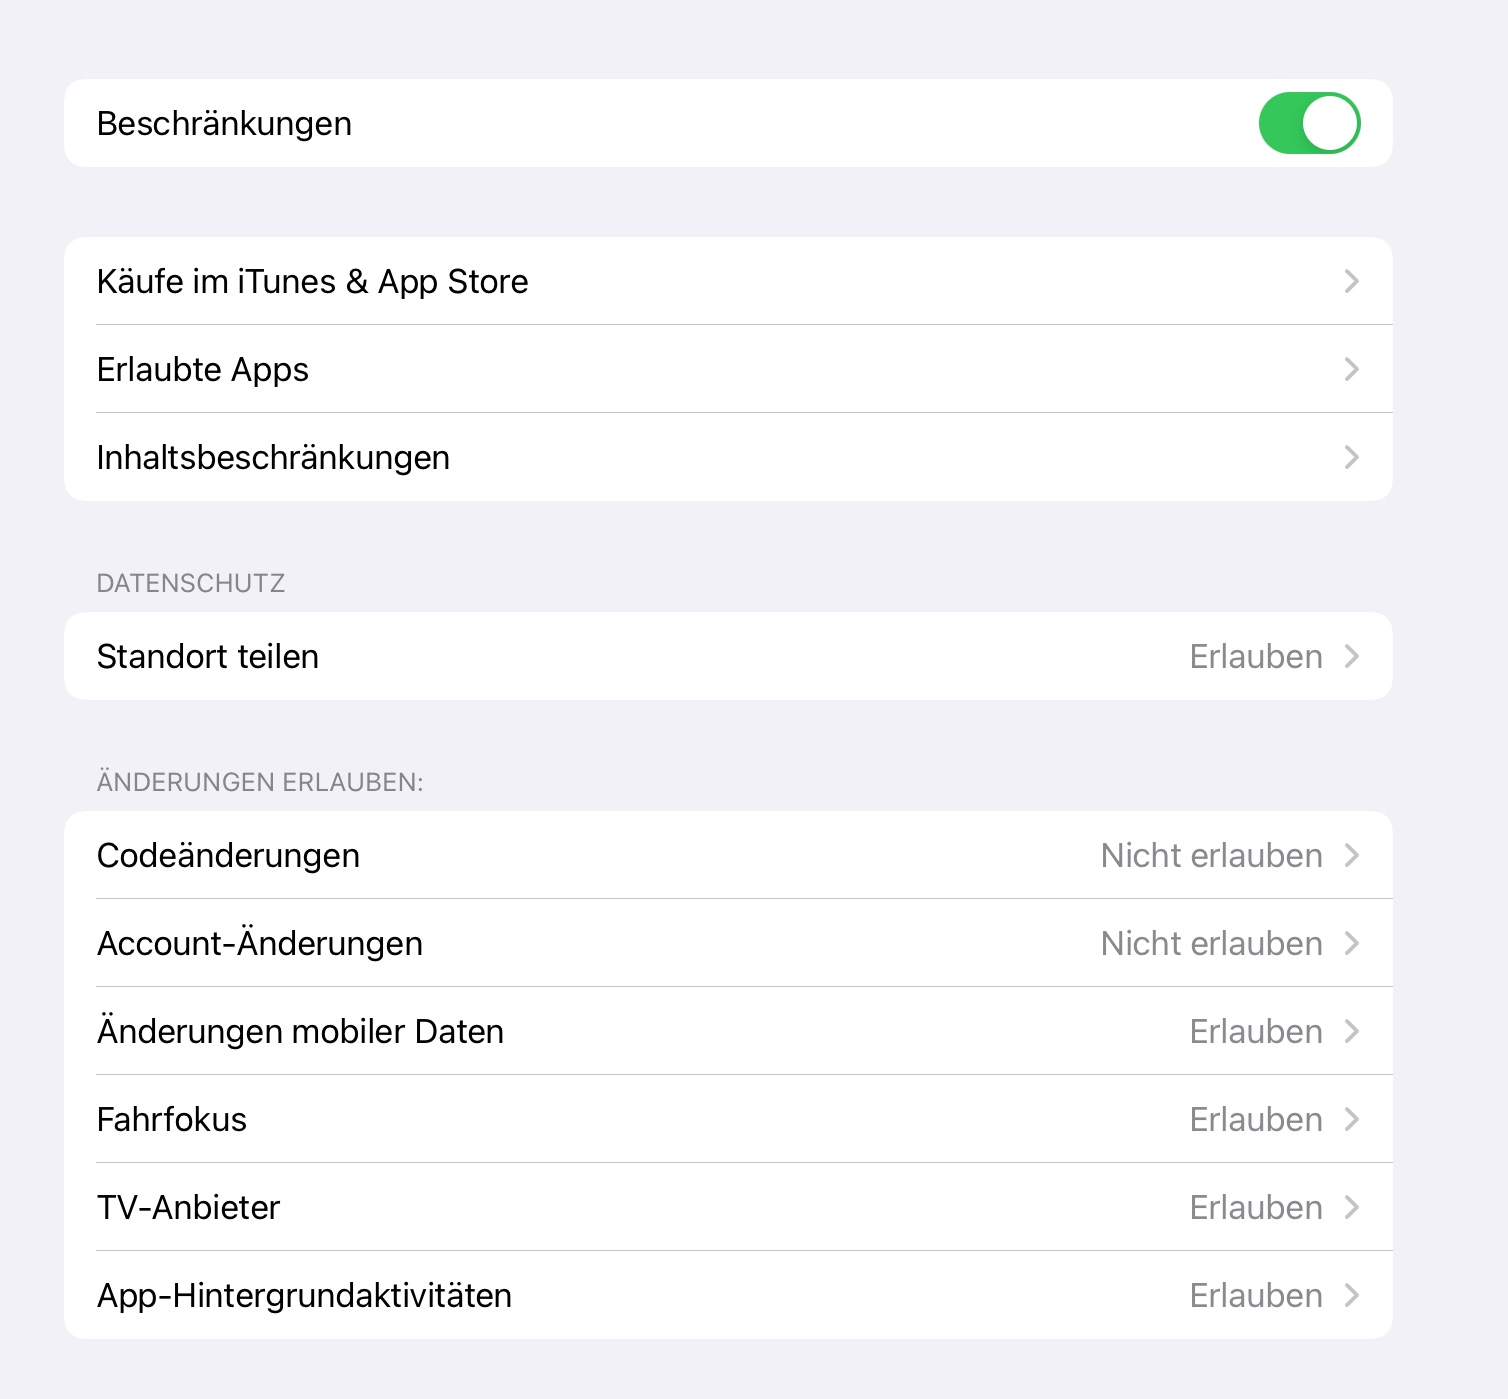
Task: Change Codeänderungen Nicht erlauben value
Action: [x=1211, y=855]
